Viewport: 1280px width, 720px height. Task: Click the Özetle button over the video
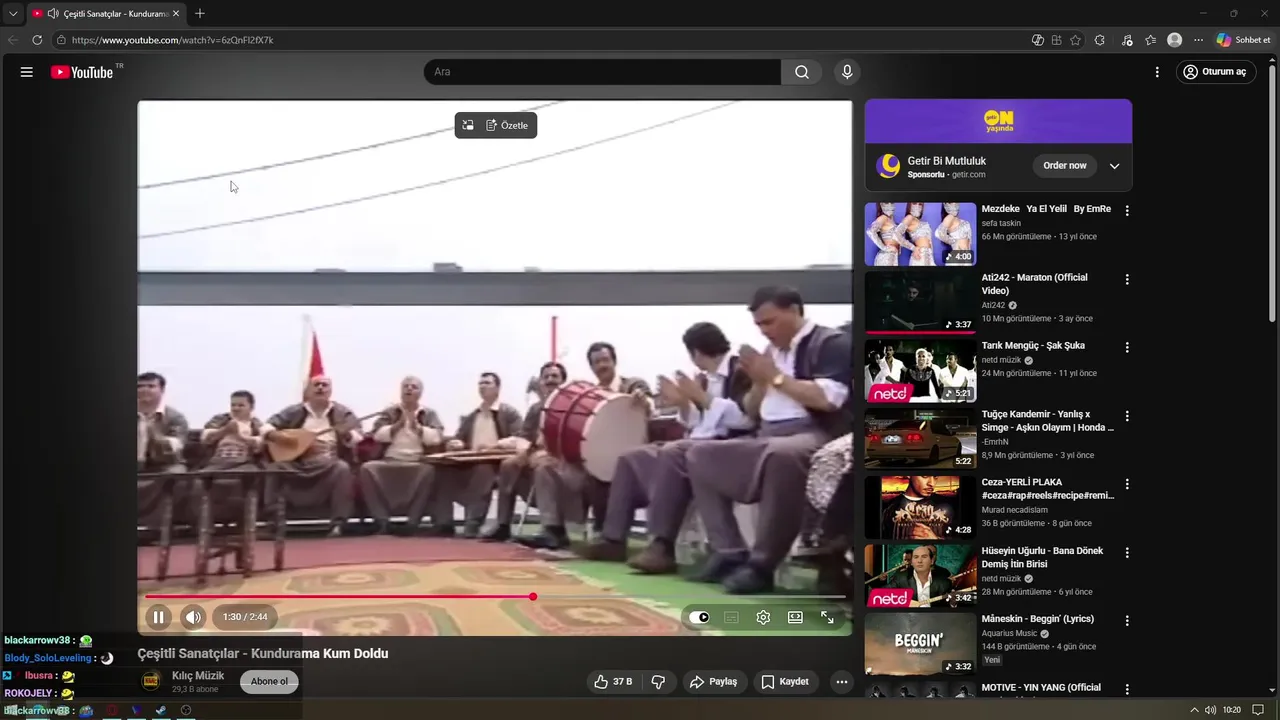(507, 125)
